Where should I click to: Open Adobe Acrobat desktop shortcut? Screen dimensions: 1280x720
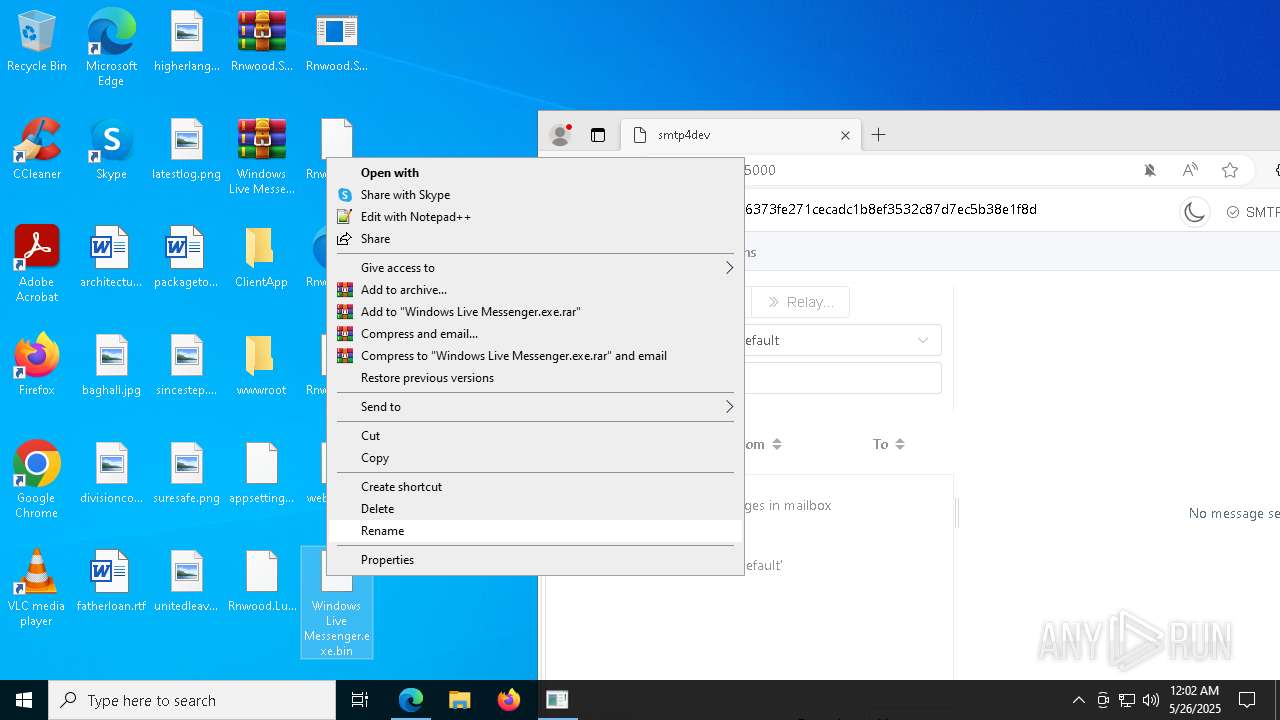(37, 265)
